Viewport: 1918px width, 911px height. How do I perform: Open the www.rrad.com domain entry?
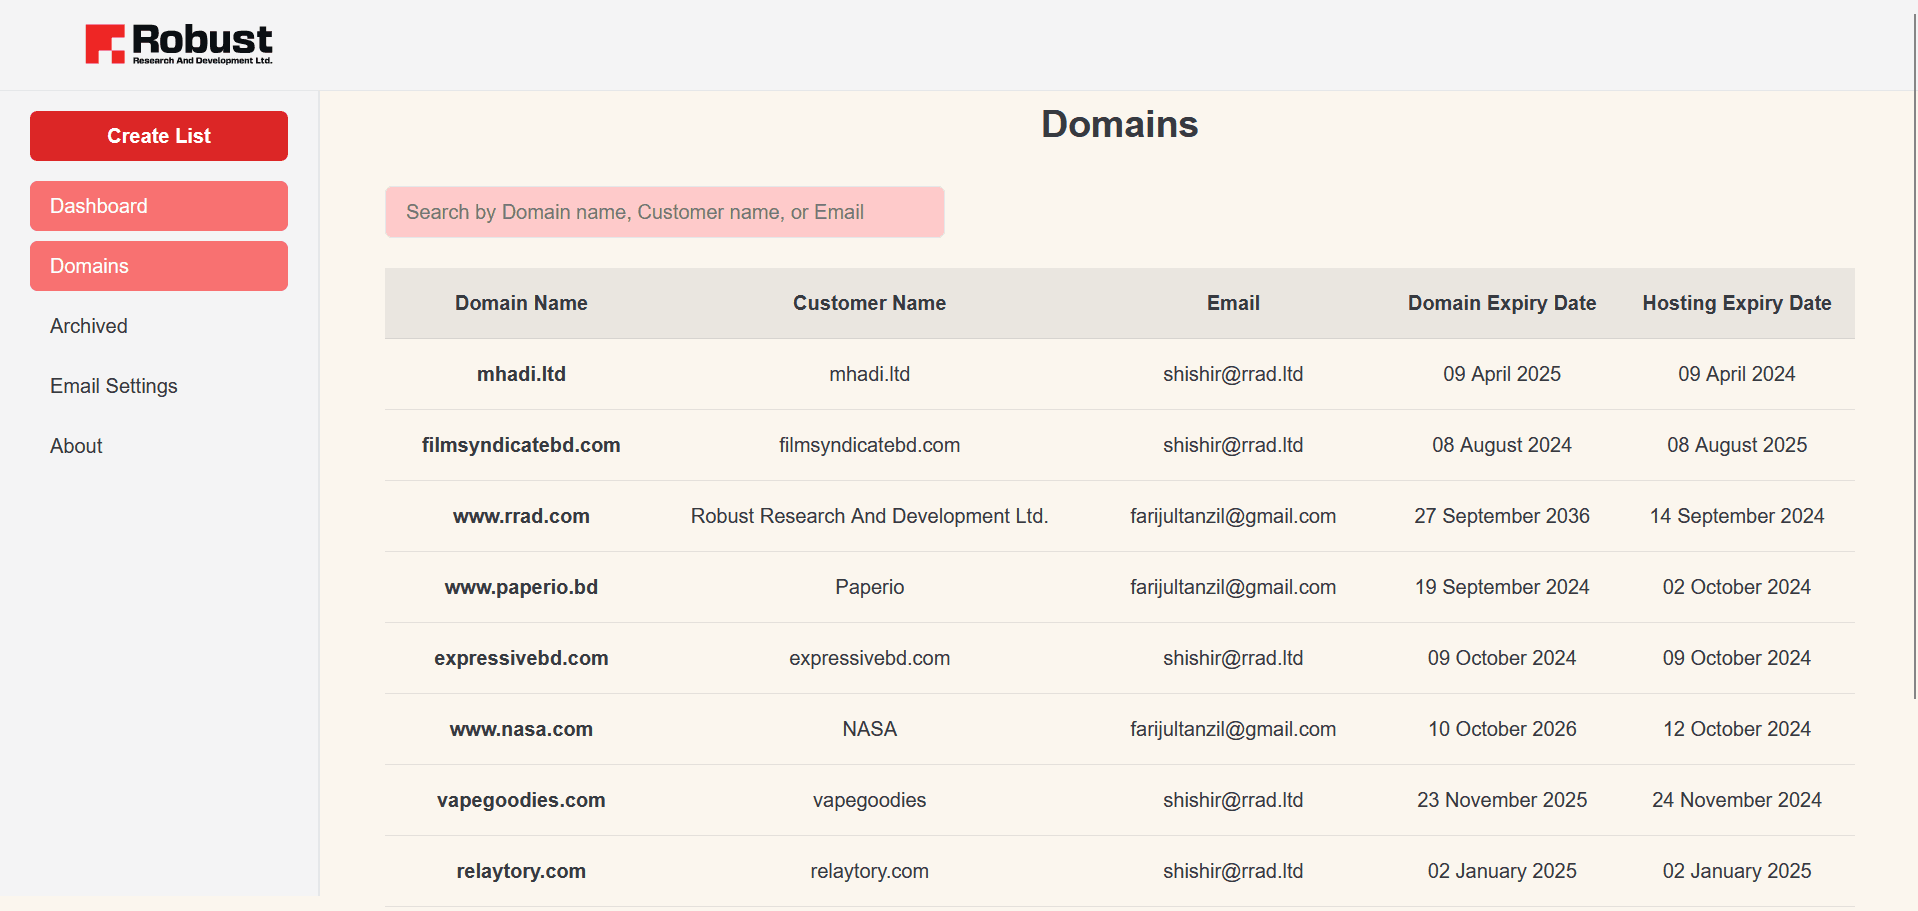[x=521, y=516]
